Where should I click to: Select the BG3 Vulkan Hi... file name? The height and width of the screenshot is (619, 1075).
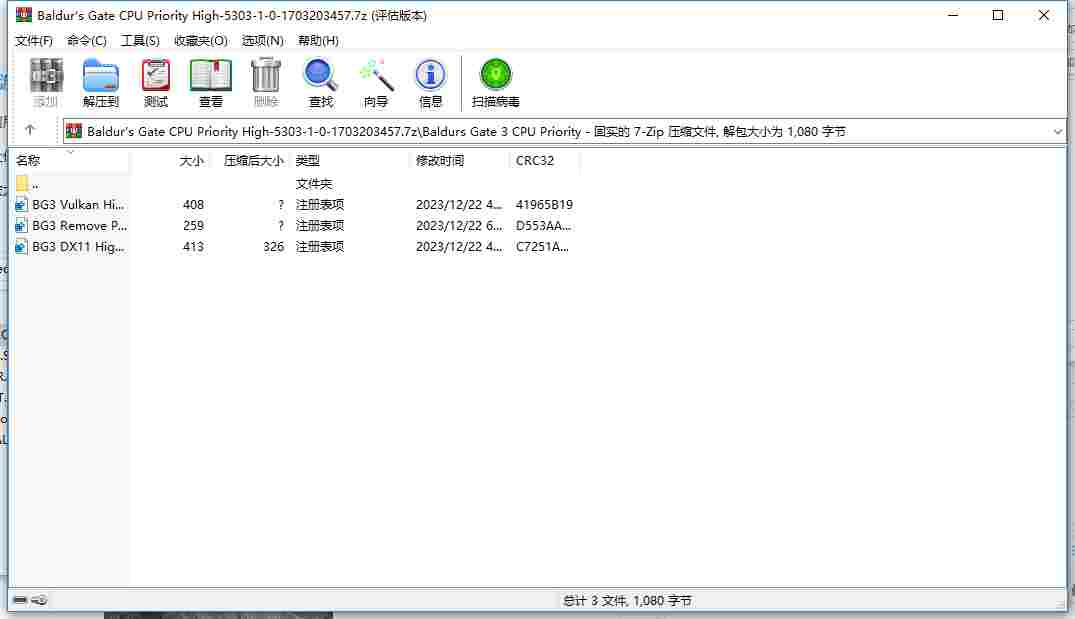pyautogui.click(x=78, y=204)
